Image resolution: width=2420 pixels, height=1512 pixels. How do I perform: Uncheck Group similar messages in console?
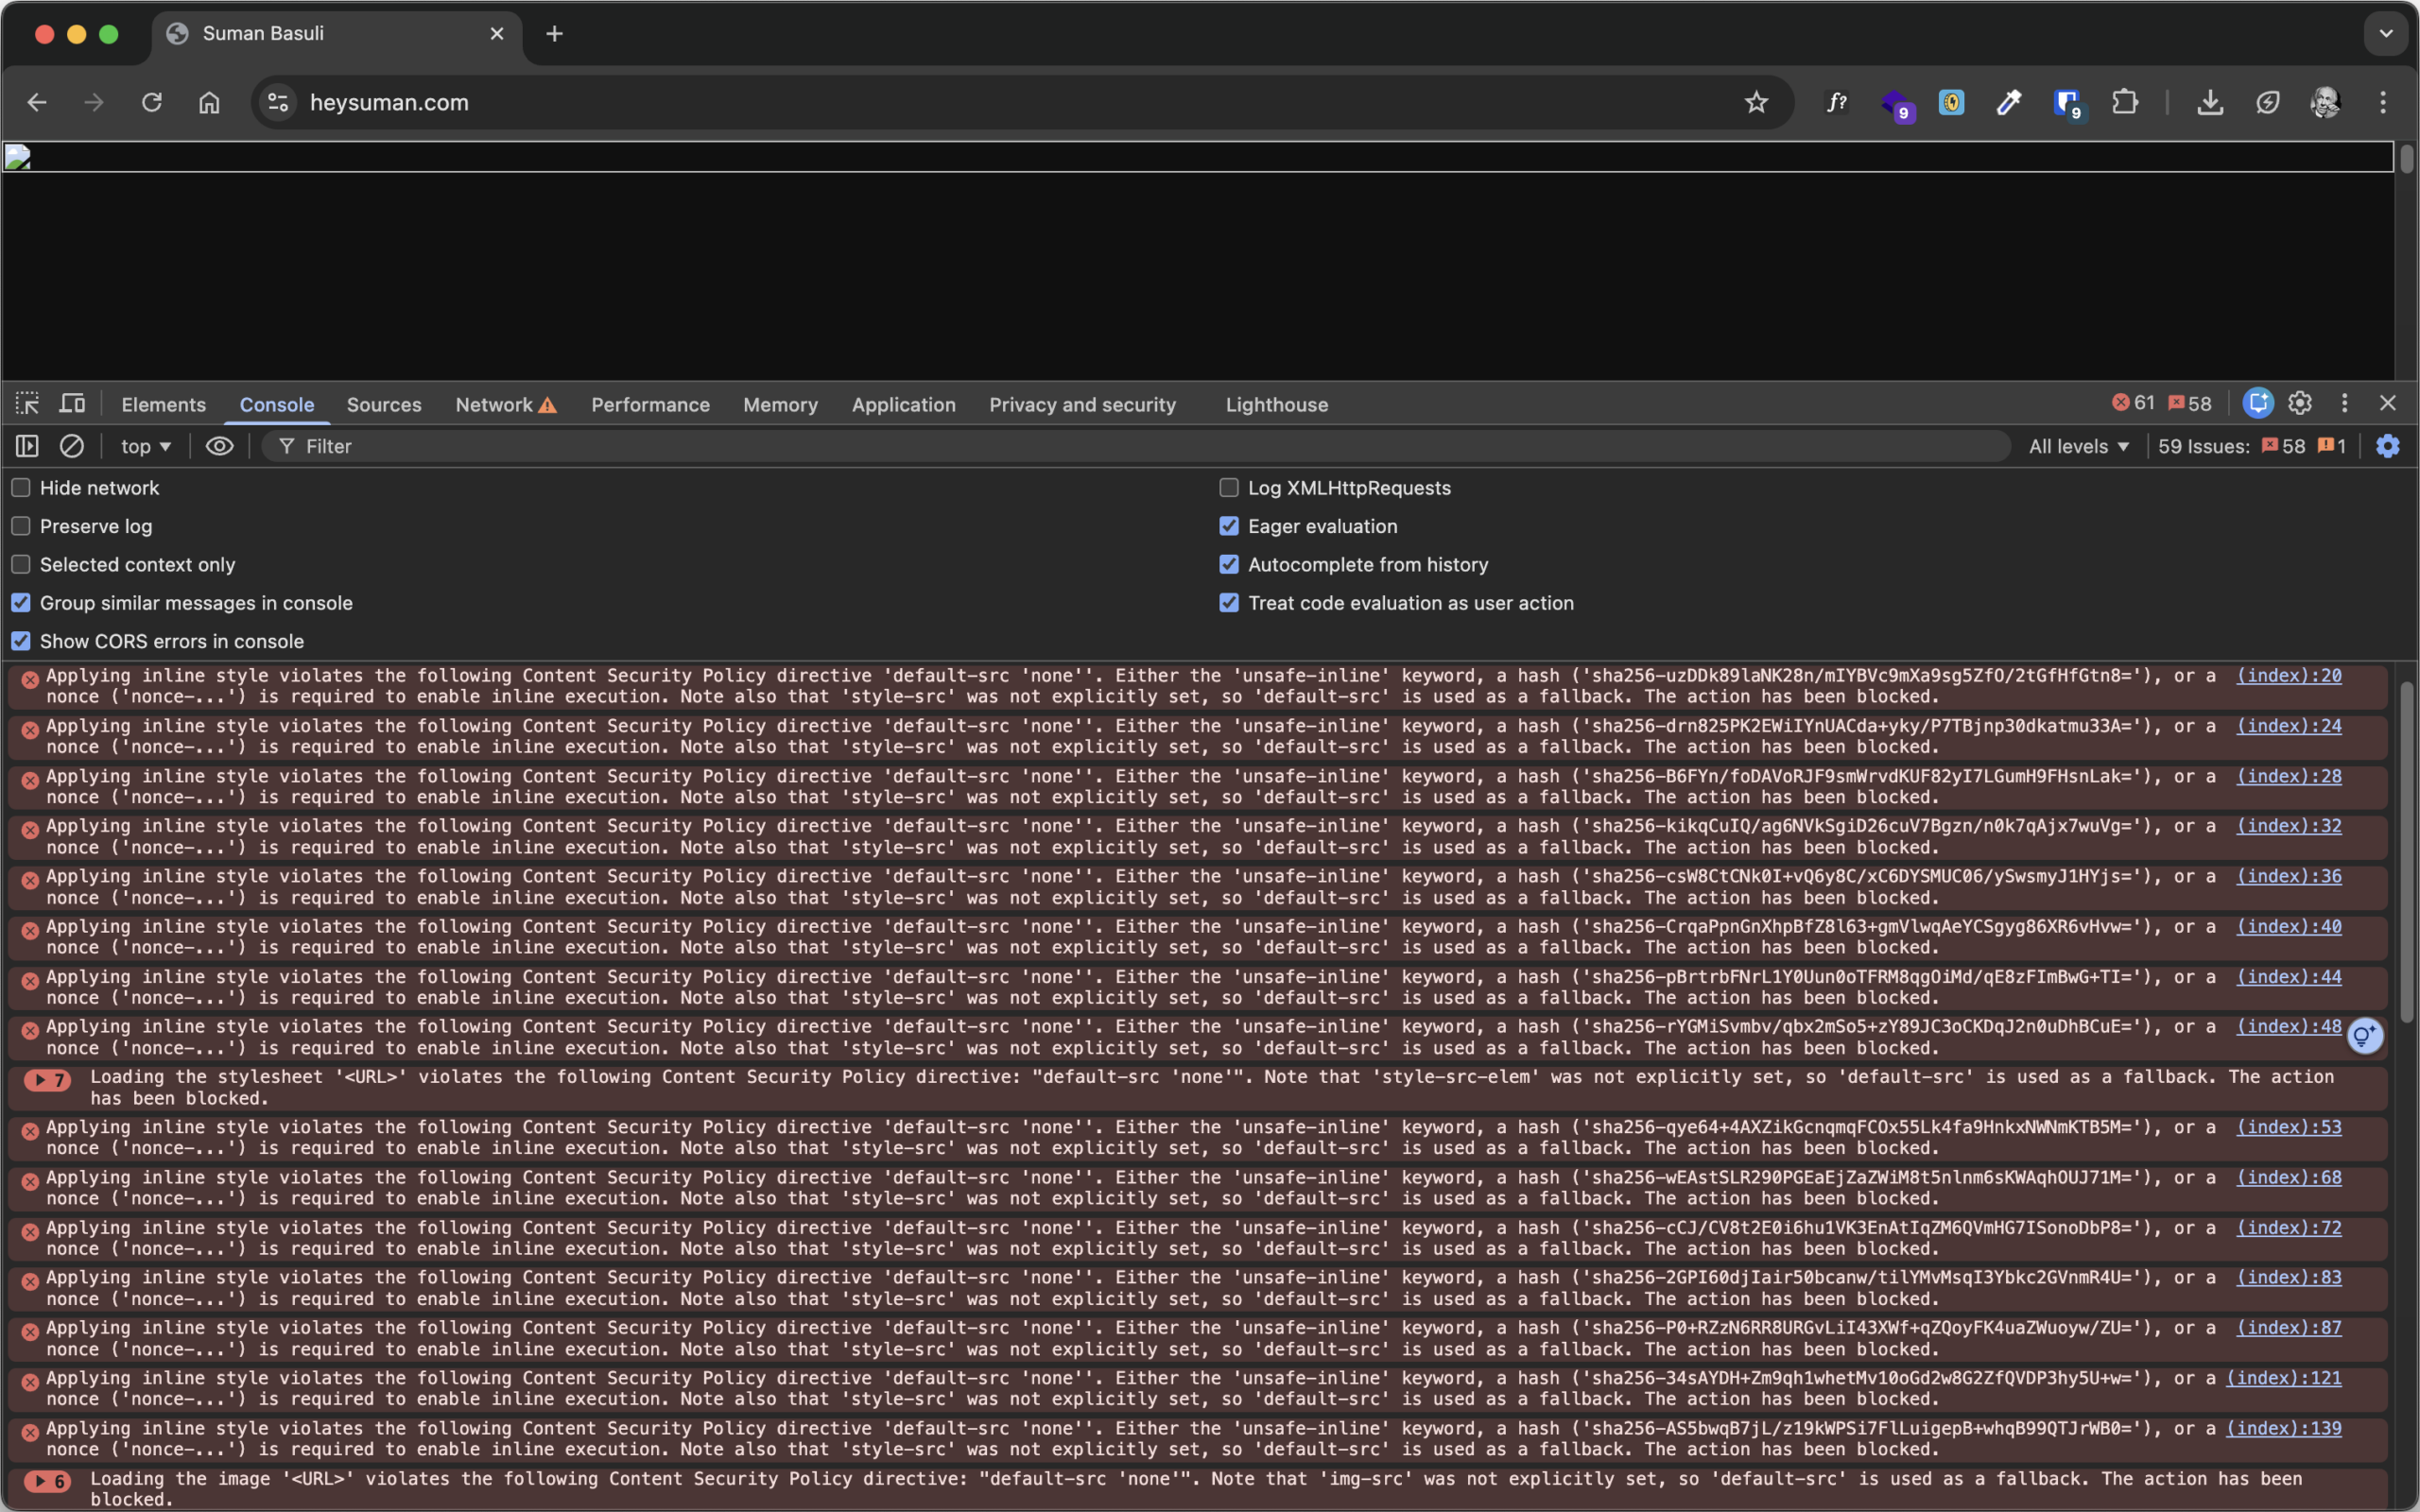pos(21,603)
